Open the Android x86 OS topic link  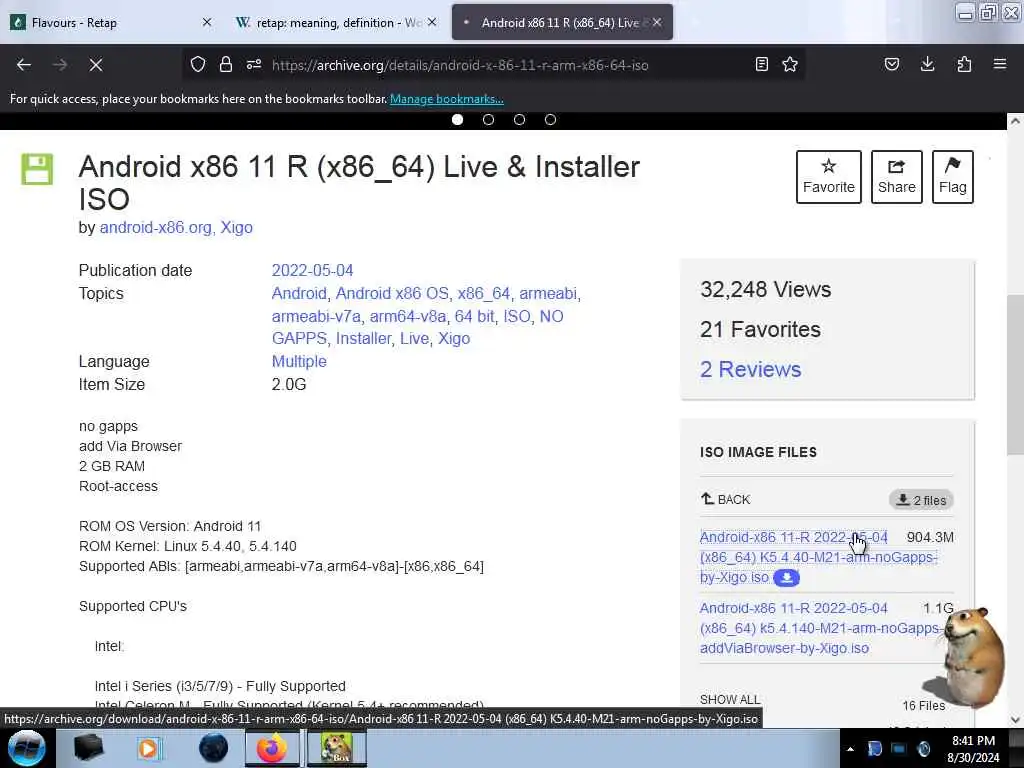pyautogui.click(x=392, y=293)
